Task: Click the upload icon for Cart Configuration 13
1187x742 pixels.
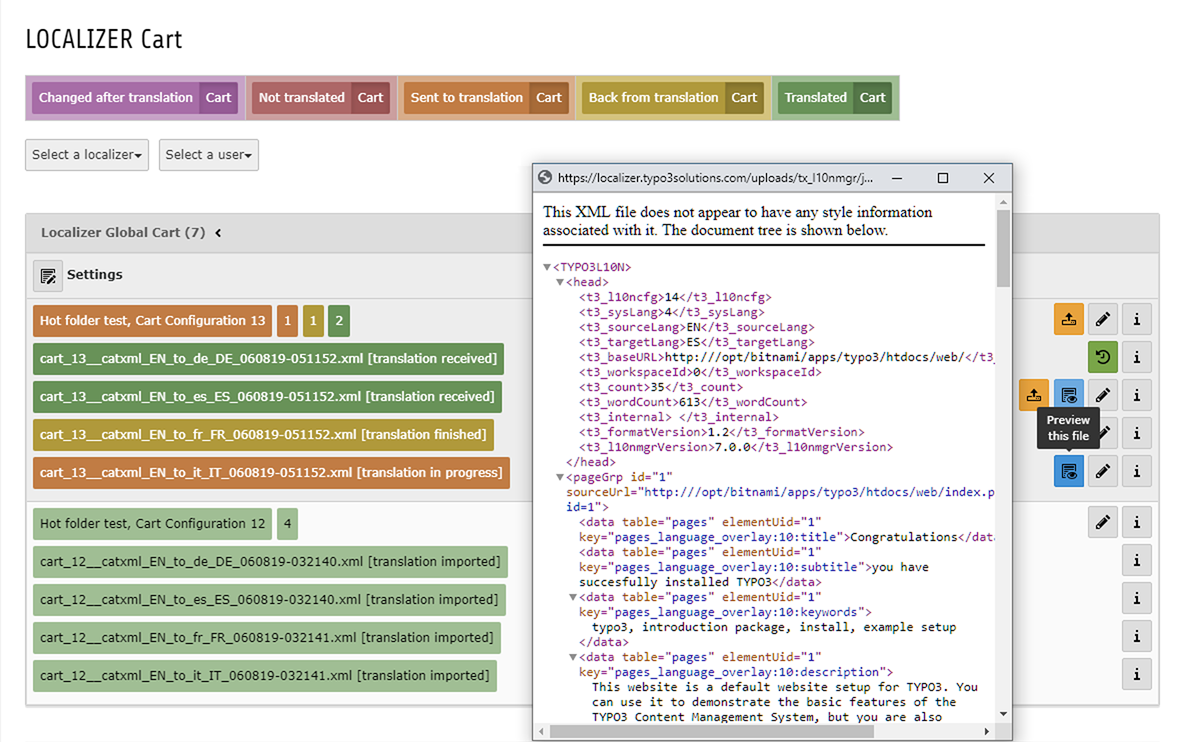Action: tap(1068, 319)
